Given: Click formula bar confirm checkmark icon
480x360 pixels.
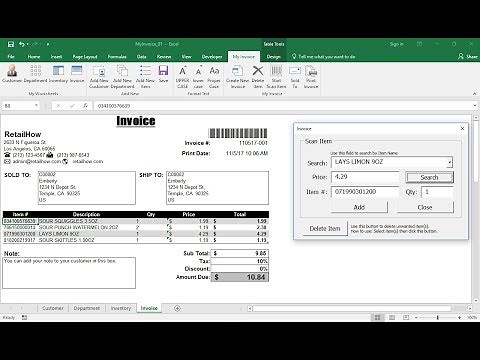Looking at the screenshot, I should (x=72, y=106).
